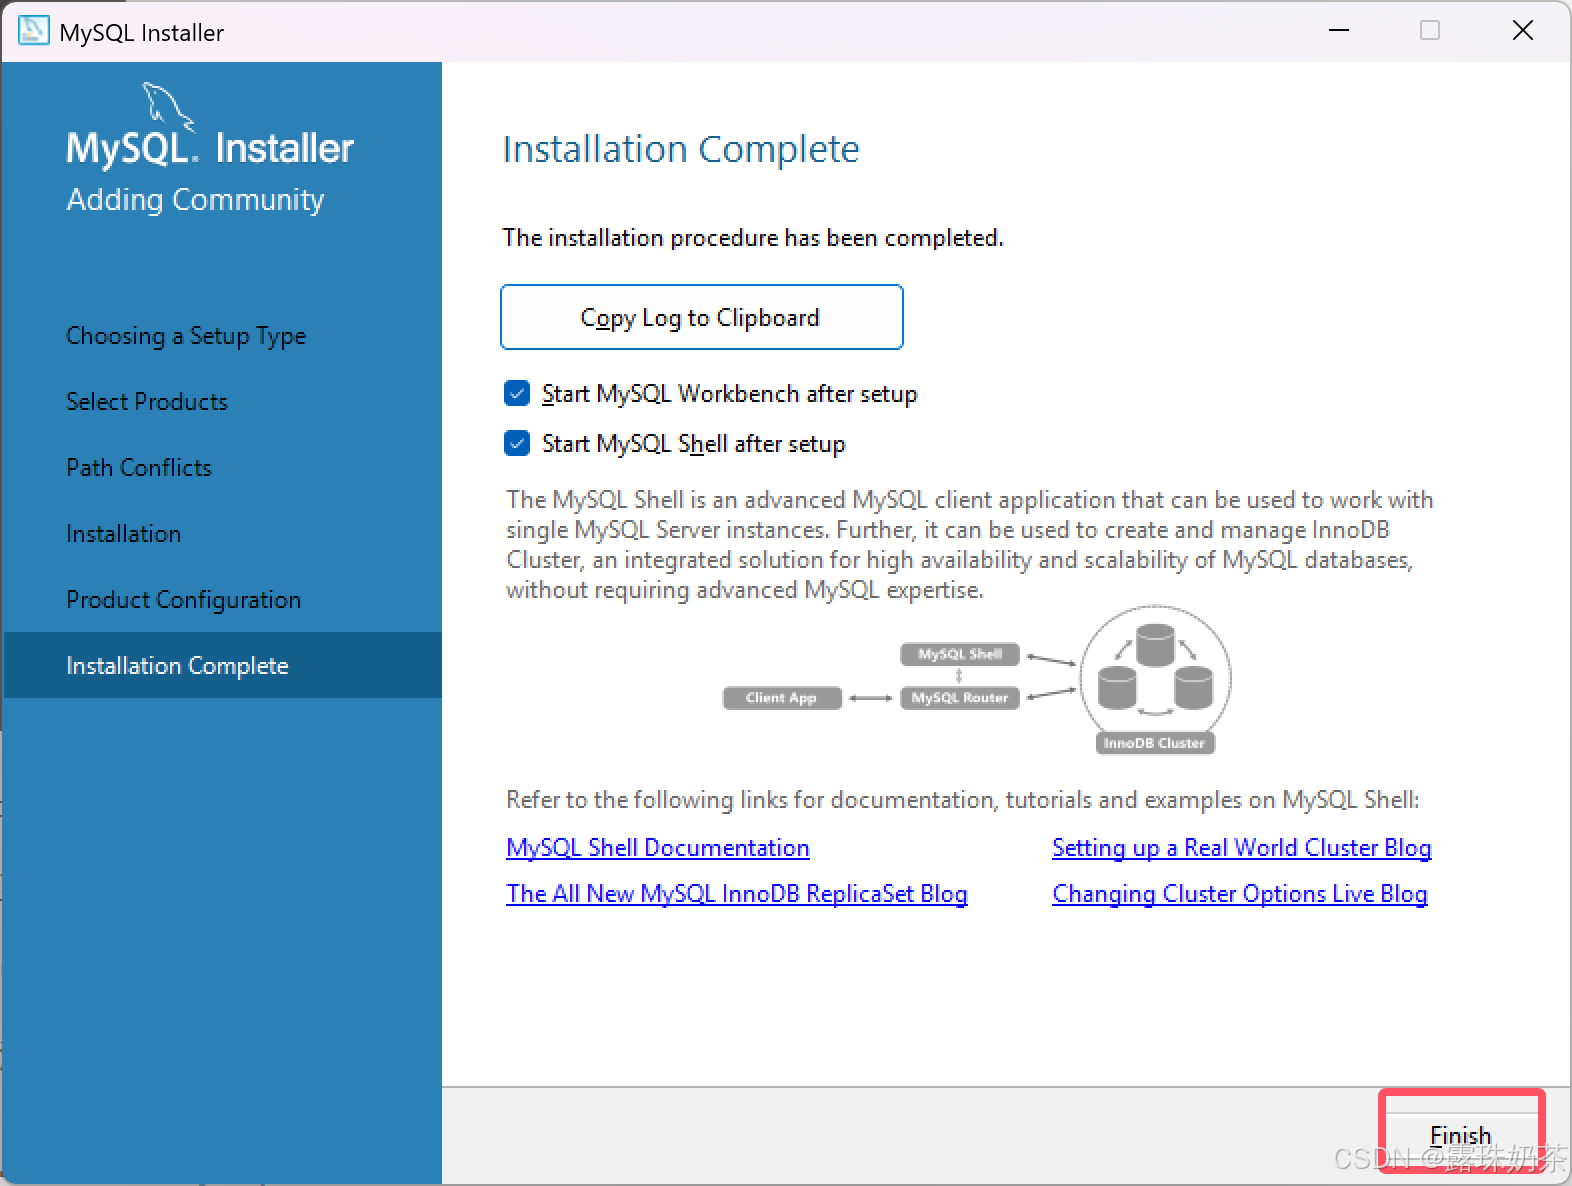
Task: Select the Product Configuration step
Action: tap(184, 600)
